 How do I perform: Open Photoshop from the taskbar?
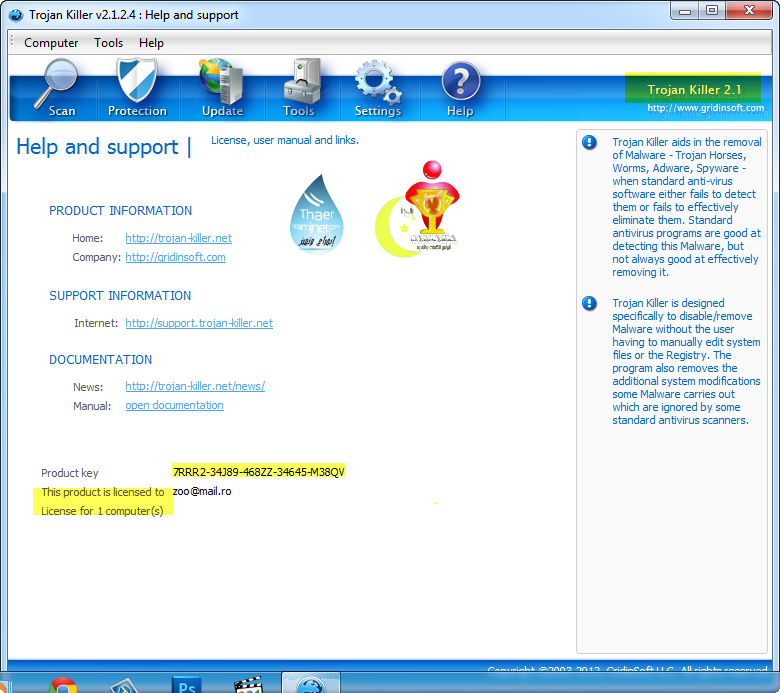[x=186, y=685]
